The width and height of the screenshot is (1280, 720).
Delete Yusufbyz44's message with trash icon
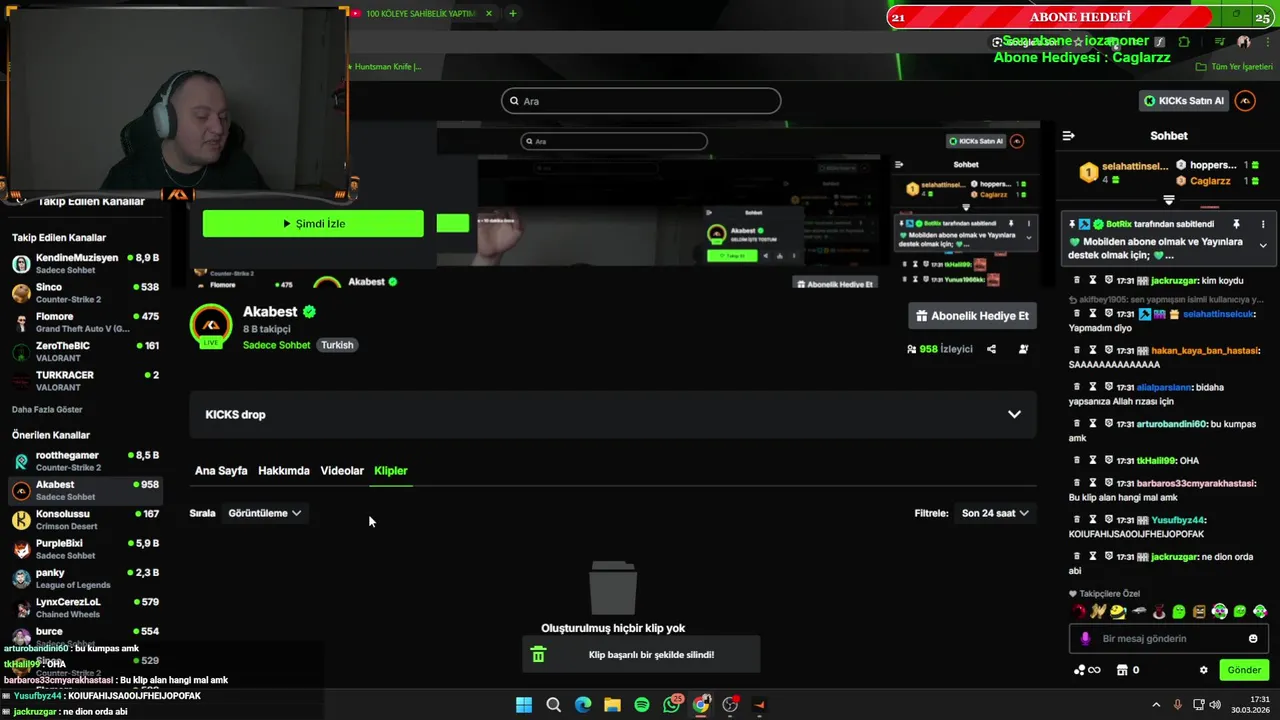click(1077, 520)
